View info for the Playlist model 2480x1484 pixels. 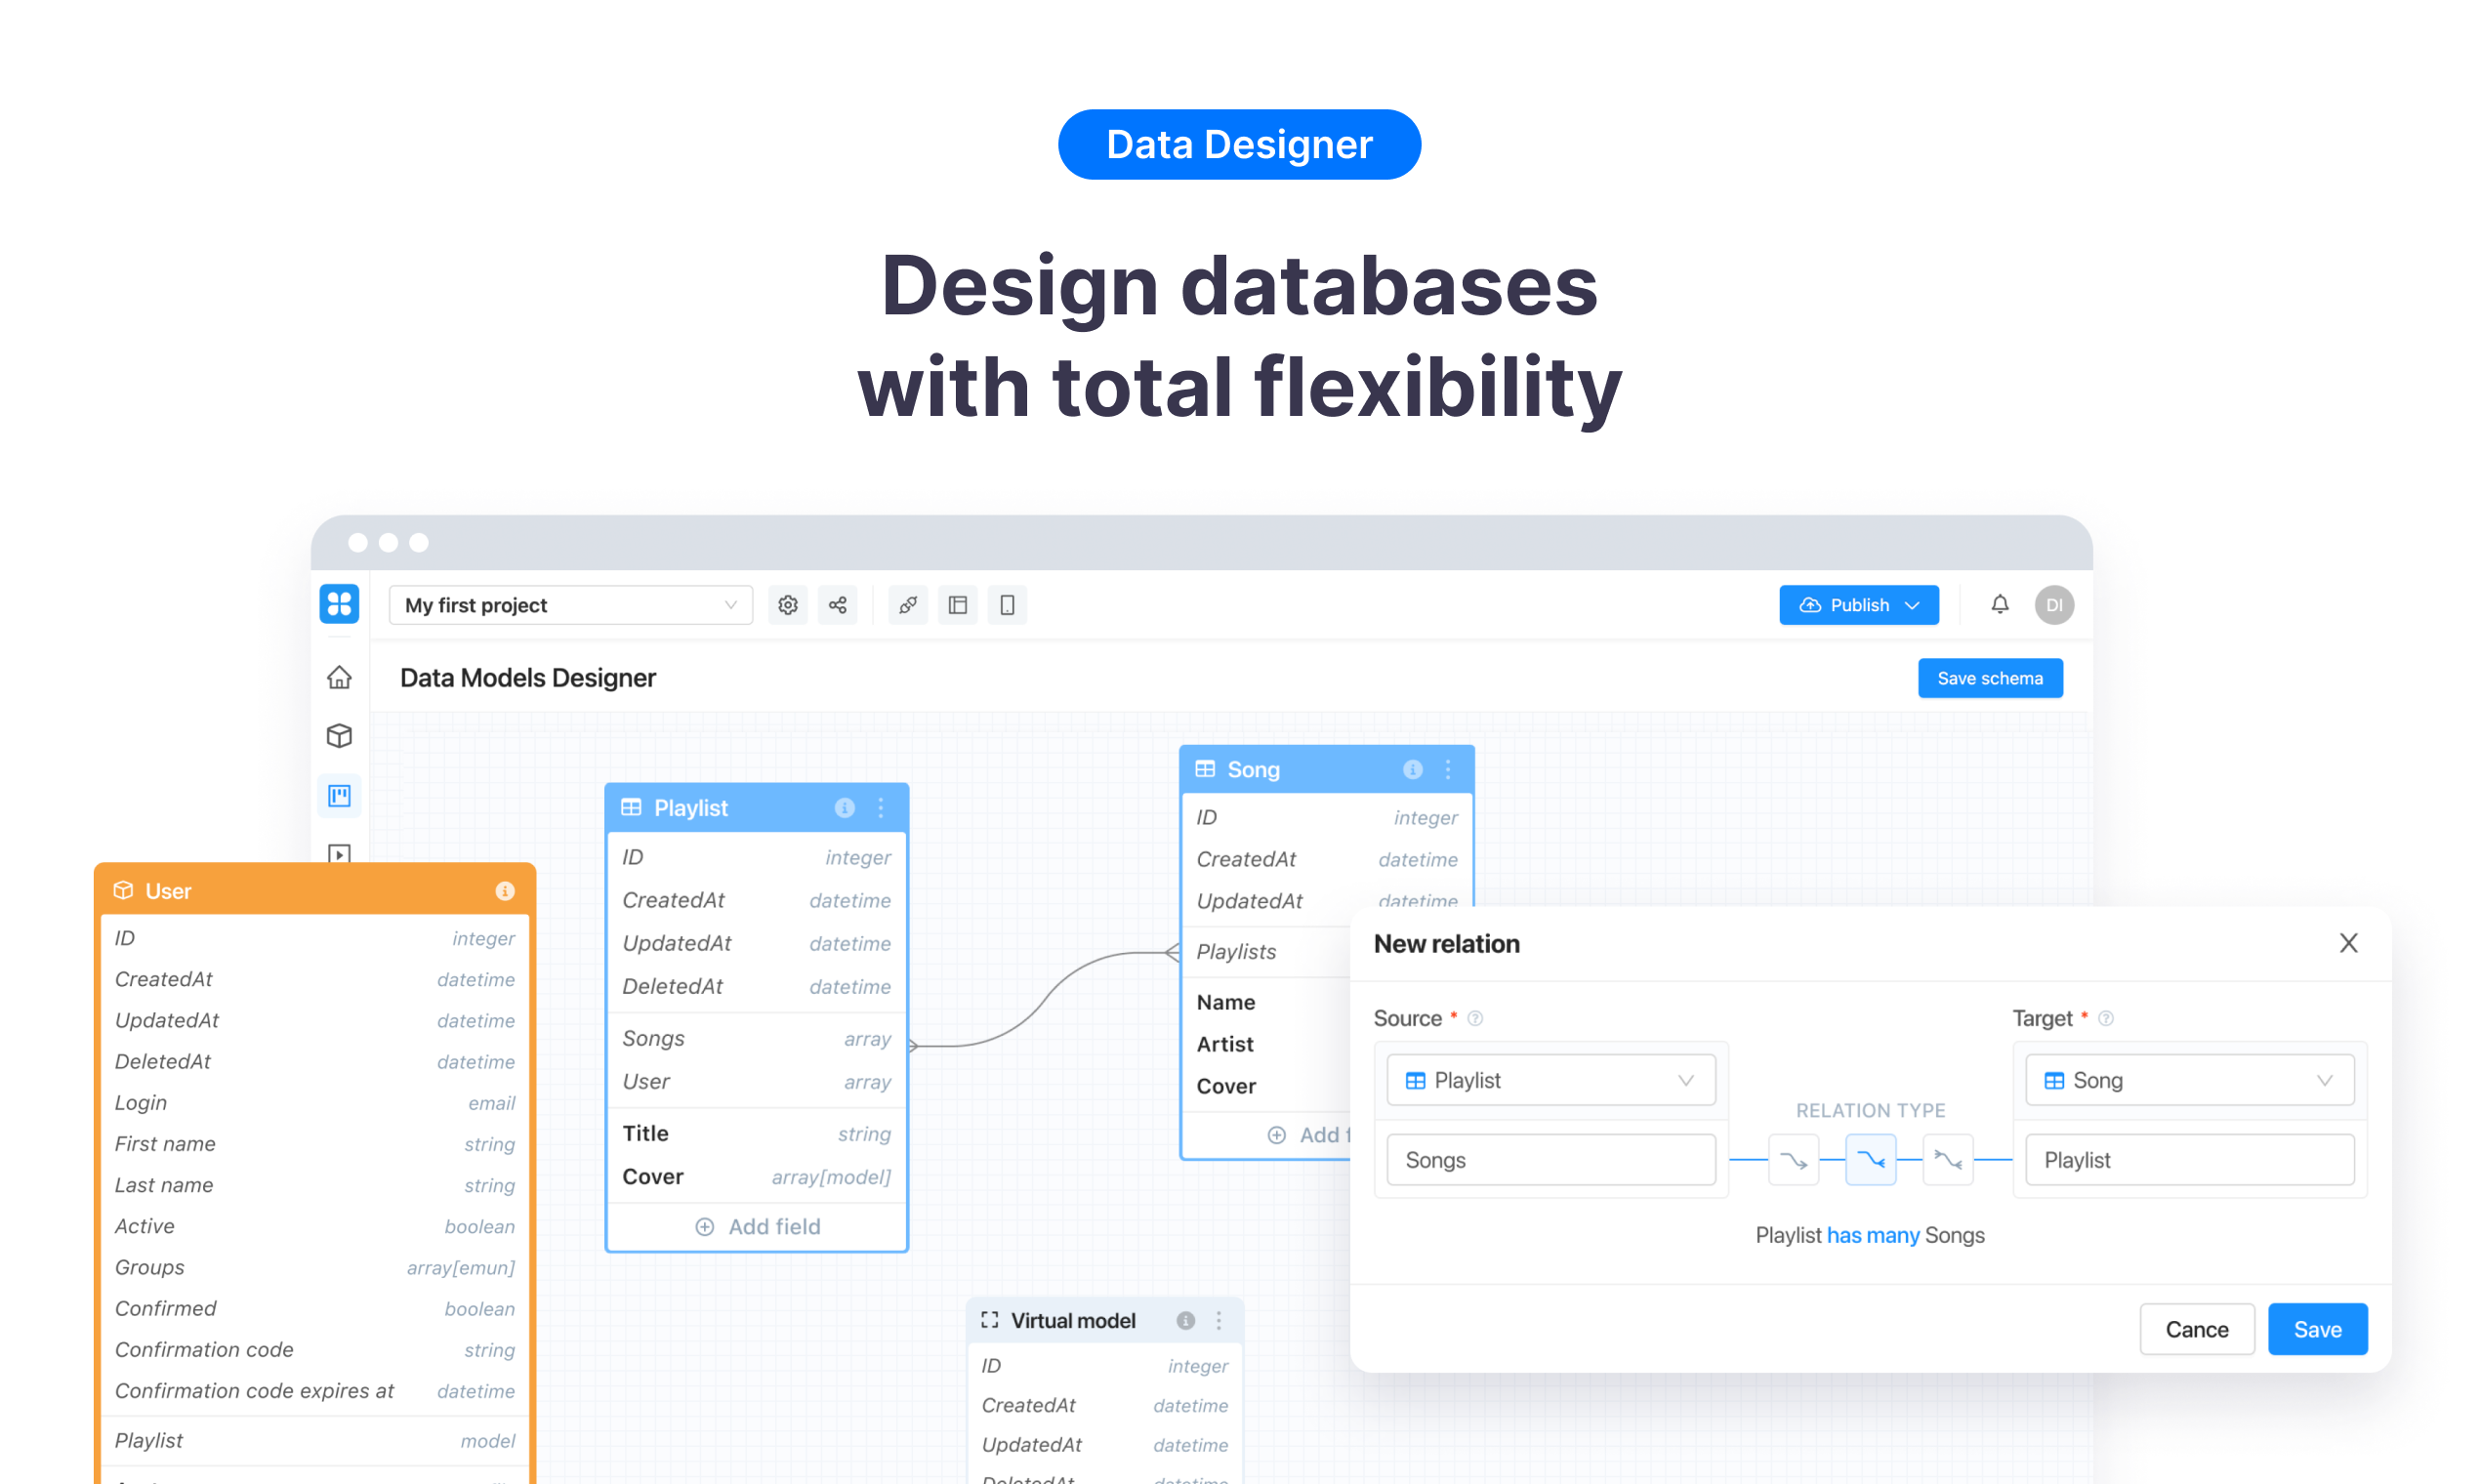pyautogui.click(x=844, y=807)
